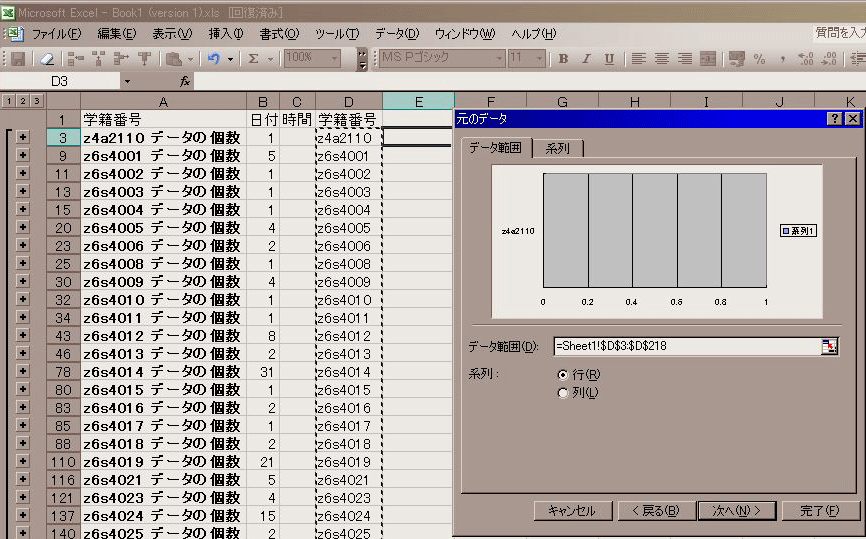The width and height of the screenshot is (866, 539).
Task: Click the AutoSum sigma icon
Action: point(254,59)
